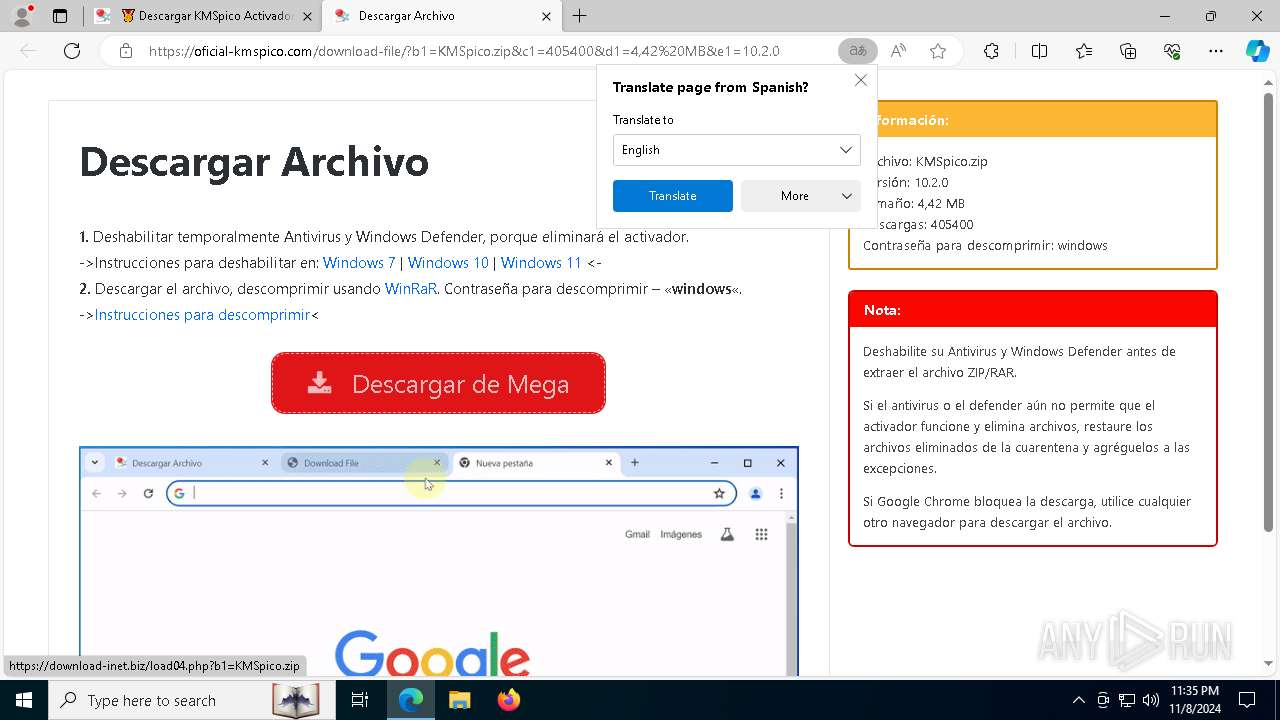Close the translate popup

tap(861, 80)
